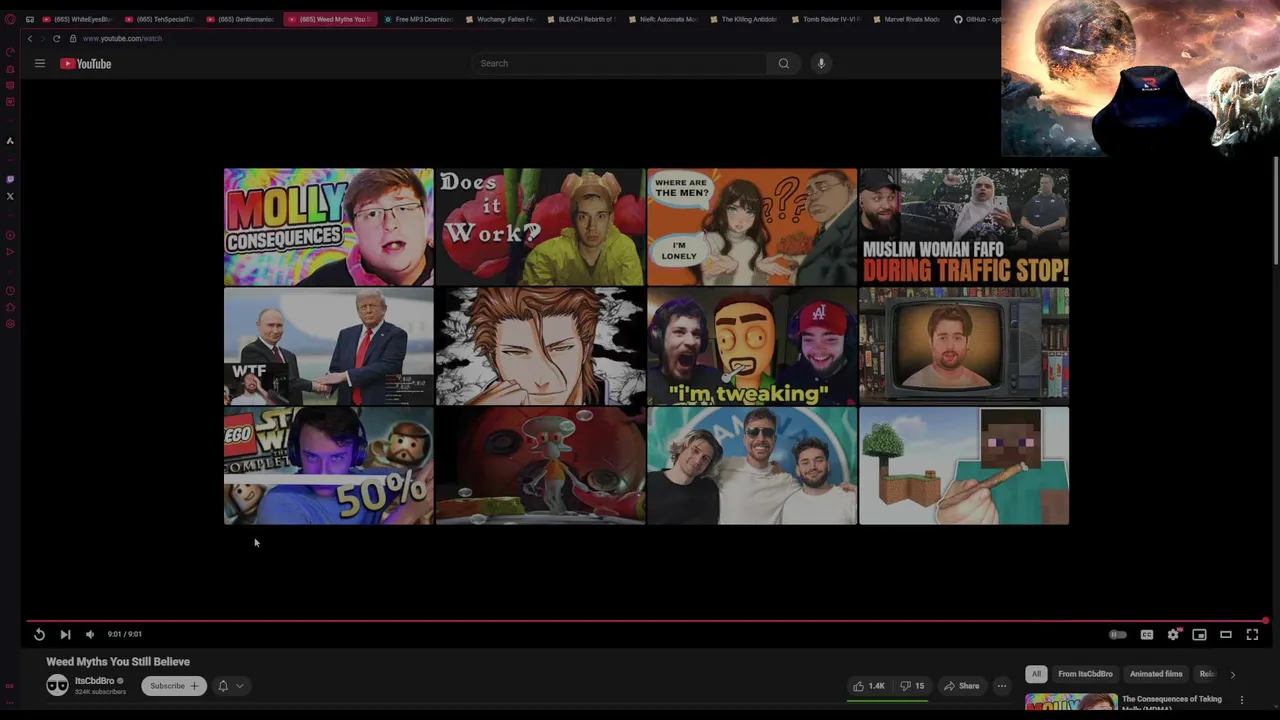Reload the page with the refresh icon
This screenshot has width=1280, height=720.
point(56,38)
